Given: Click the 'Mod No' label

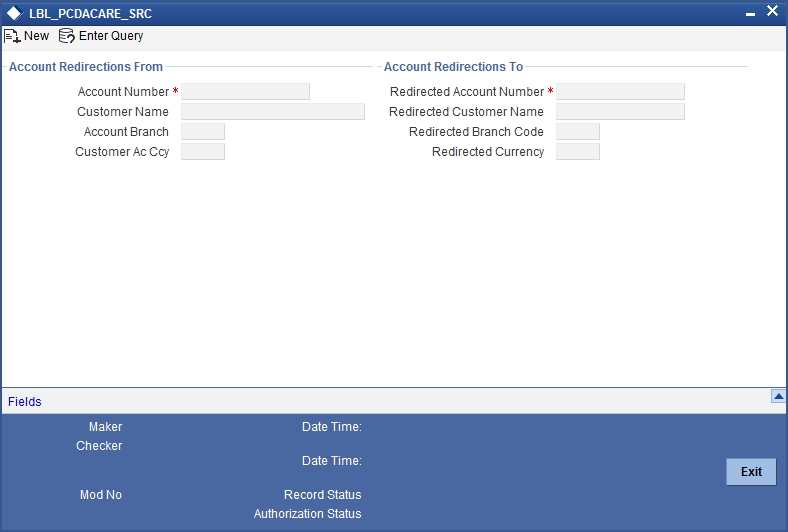Looking at the screenshot, I should 101,495.
